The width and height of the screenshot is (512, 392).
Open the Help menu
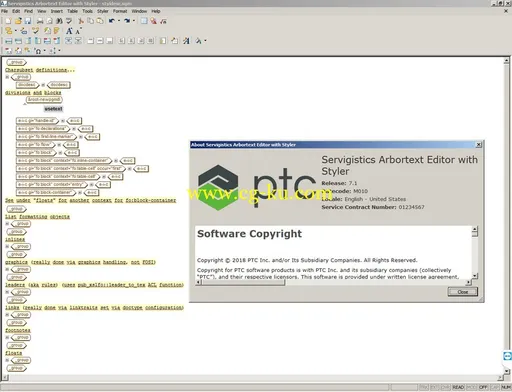click(x=156, y=11)
